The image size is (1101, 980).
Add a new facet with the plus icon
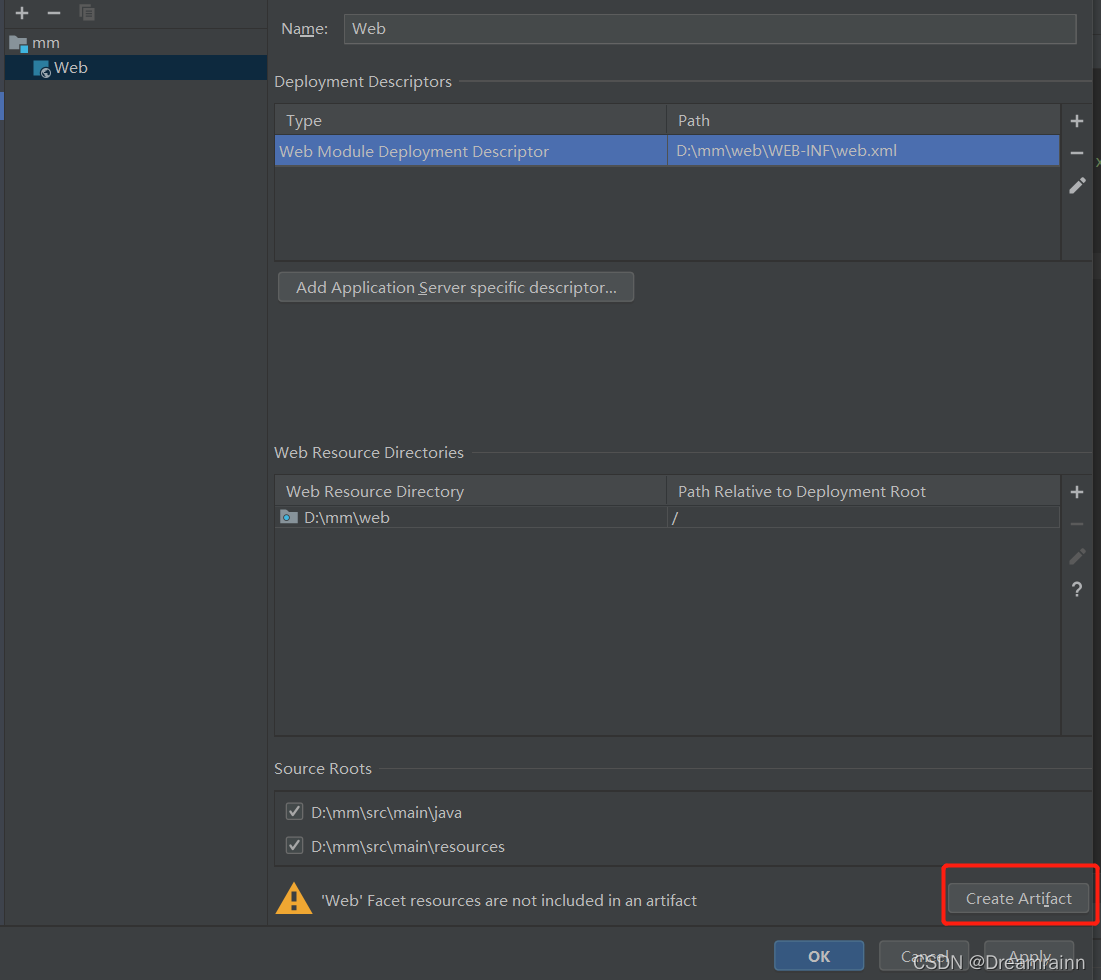pos(22,13)
